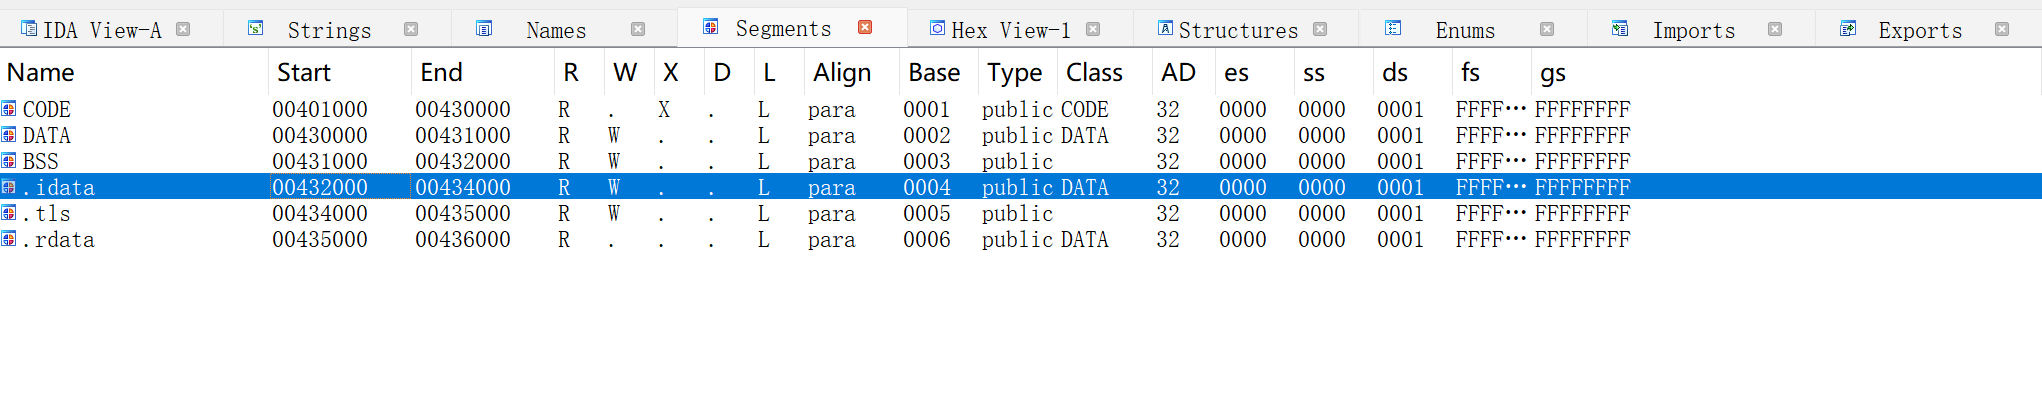Sort by the AD column header
This screenshot has width=2042, height=396.
coord(1184,72)
